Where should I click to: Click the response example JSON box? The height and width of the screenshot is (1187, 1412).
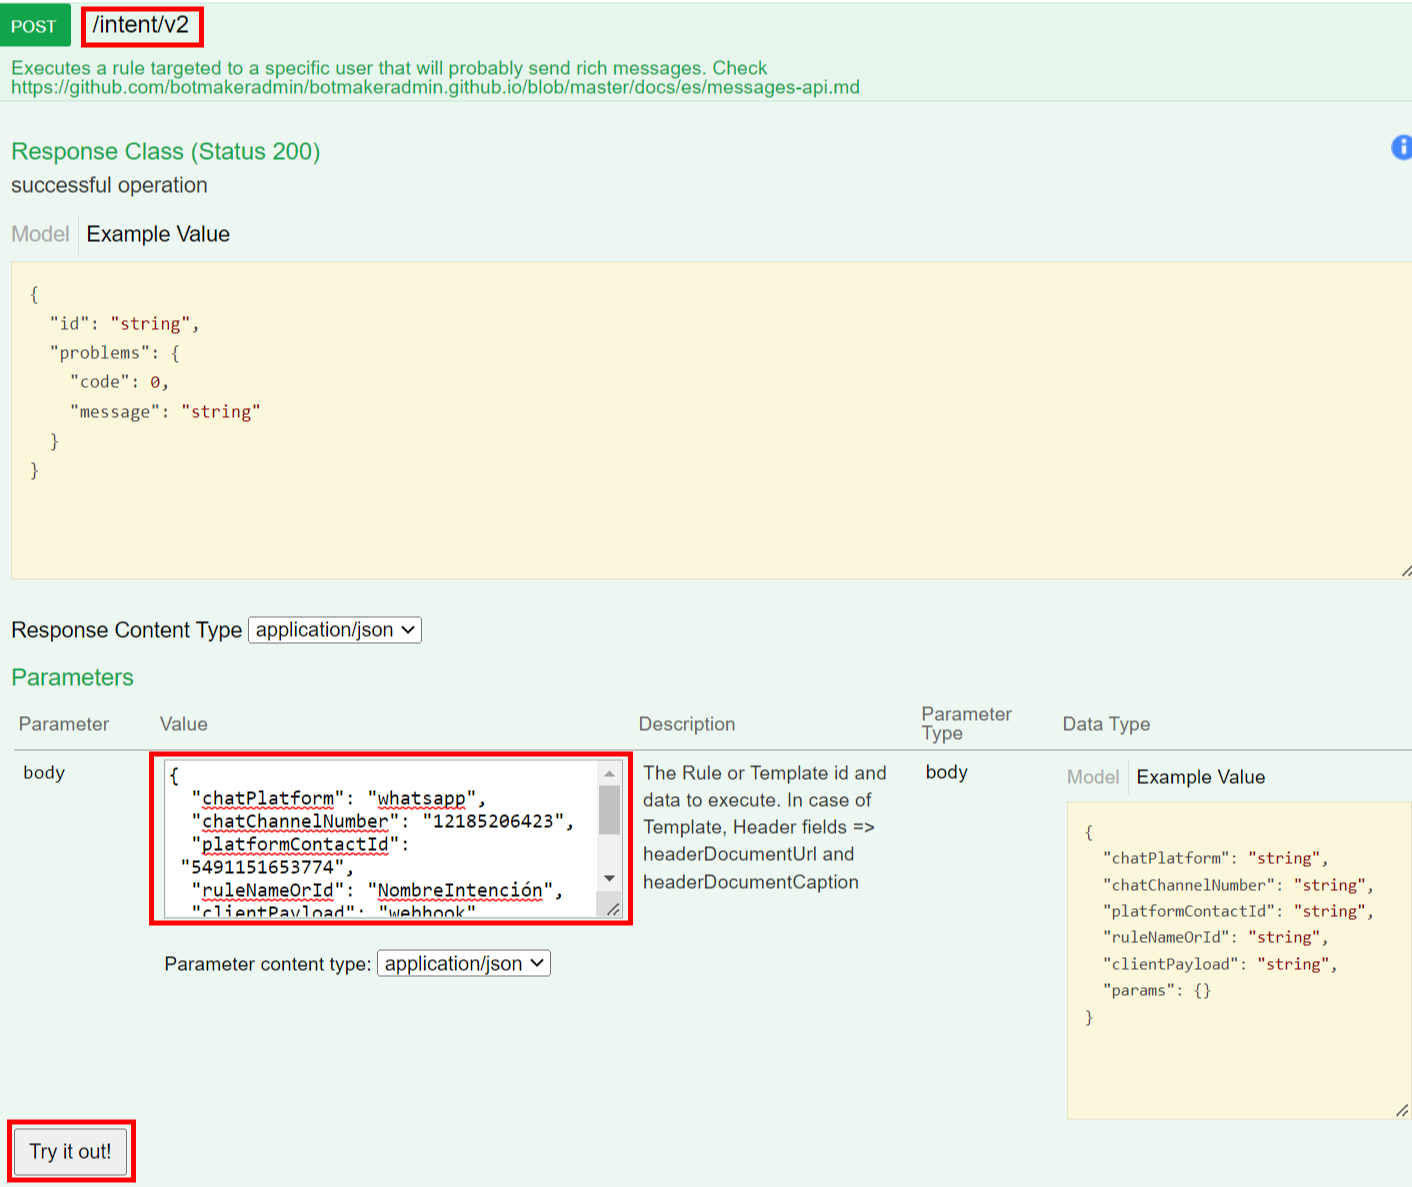(x=711, y=420)
